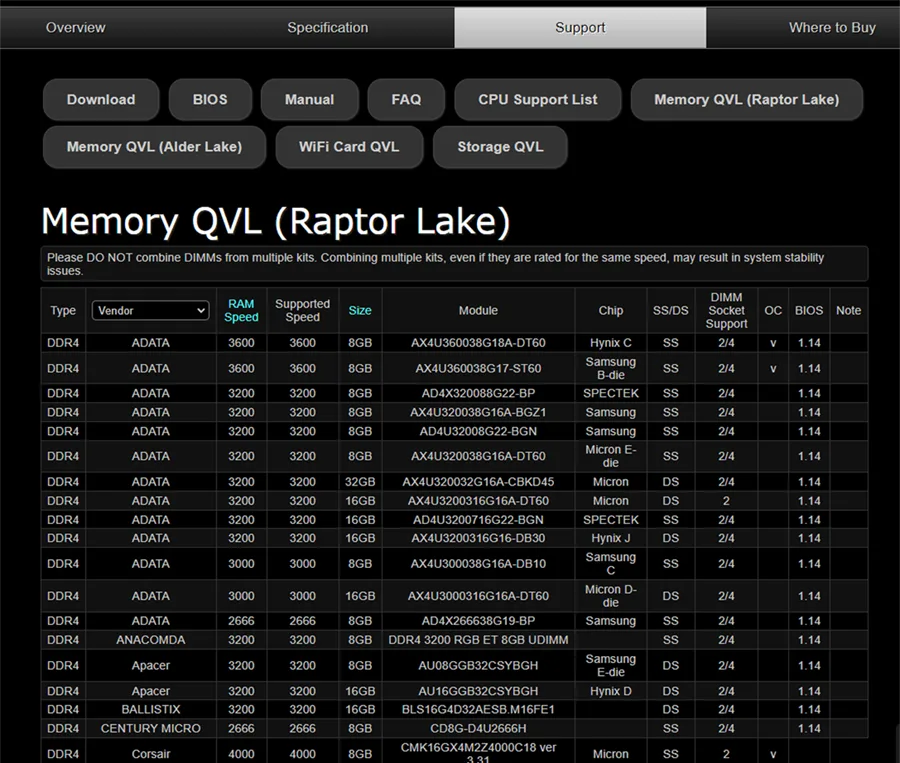The height and width of the screenshot is (763, 900).
Task: Click the Micron E-die chip cell
Action: pos(611,456)
